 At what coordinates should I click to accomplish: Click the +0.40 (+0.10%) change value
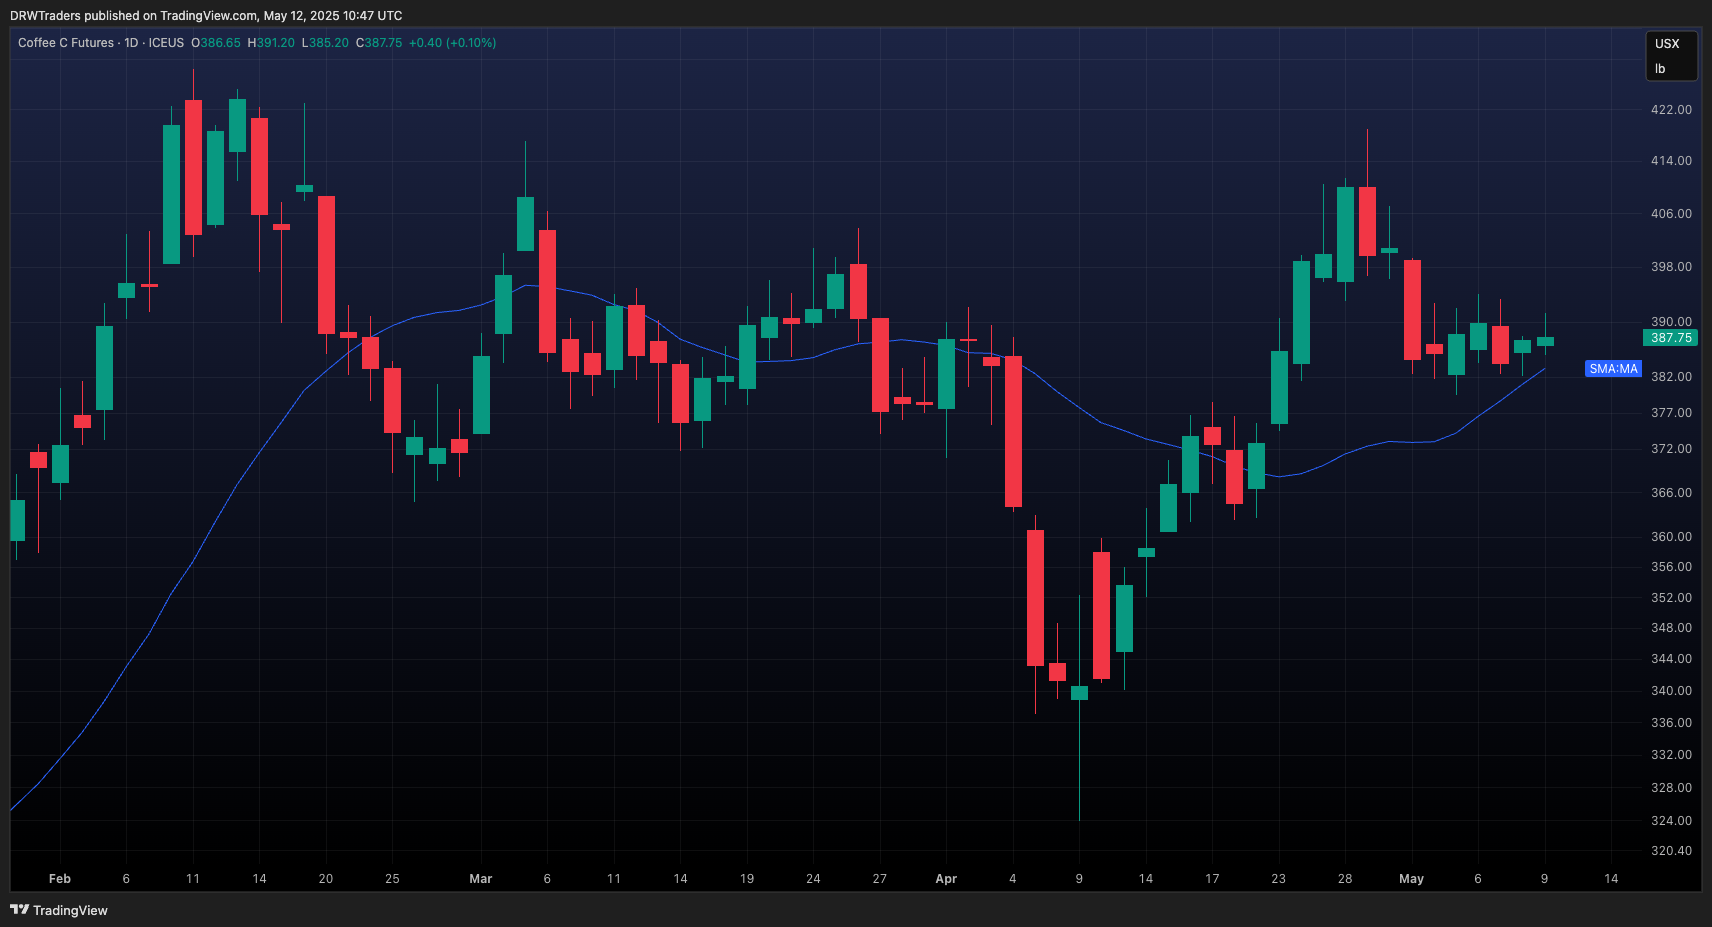pyautogui.click(x=452, y=43)
